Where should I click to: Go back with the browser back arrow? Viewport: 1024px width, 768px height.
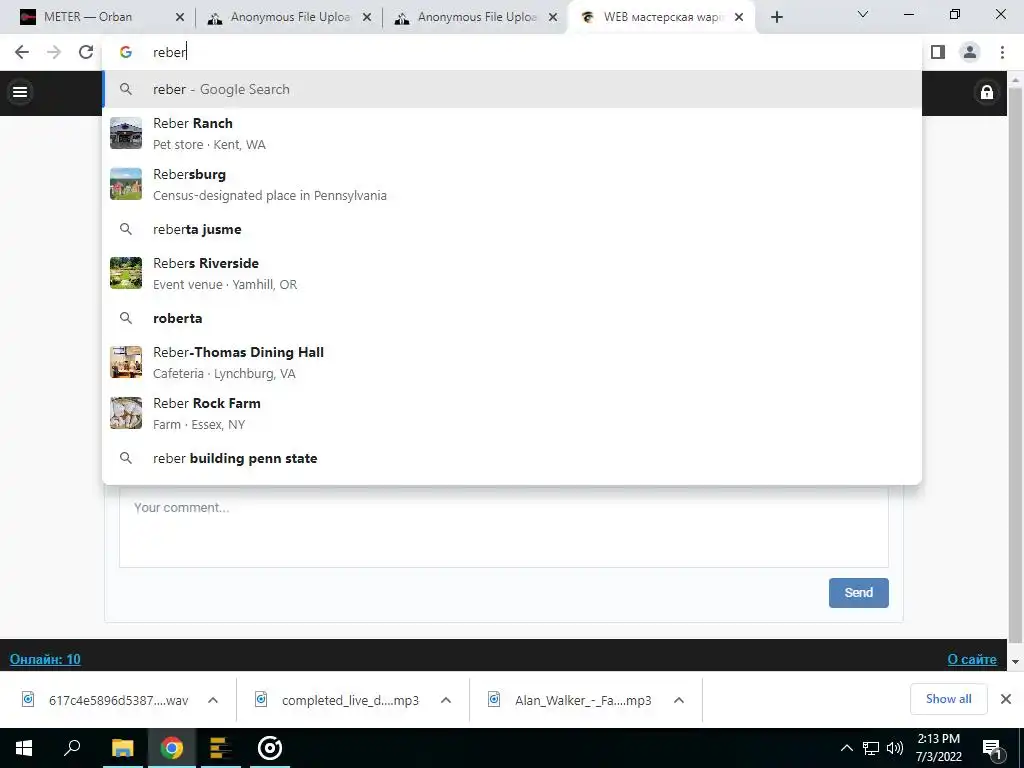[x=22, y=52]
